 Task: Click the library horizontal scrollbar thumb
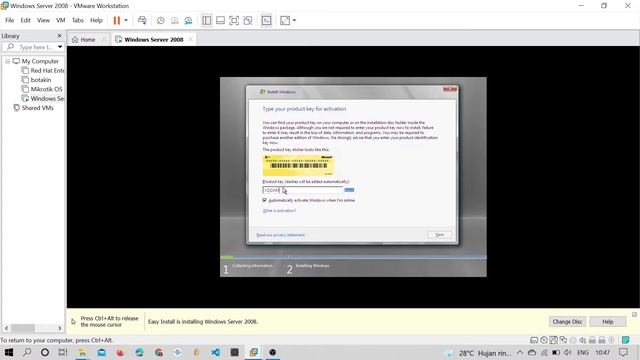click(23, 328)
